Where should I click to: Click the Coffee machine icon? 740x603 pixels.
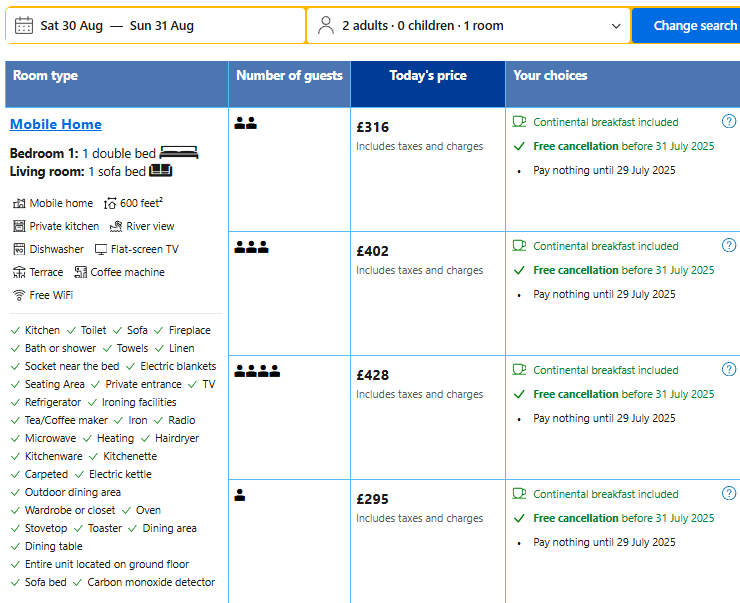81,272
